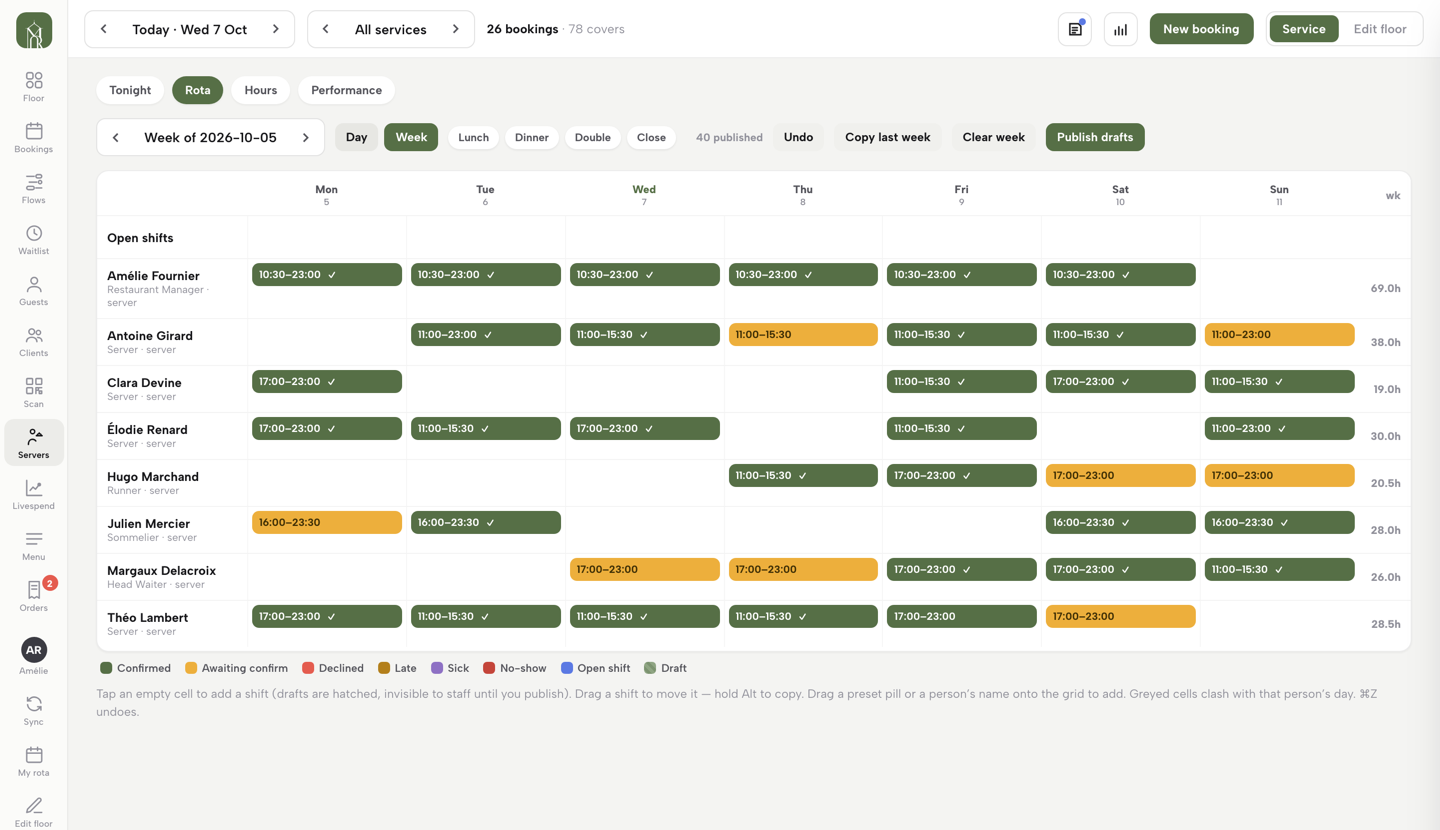Go to Guests in sidebar
The height and width of the screenshot is (830, 1440).
34,290
